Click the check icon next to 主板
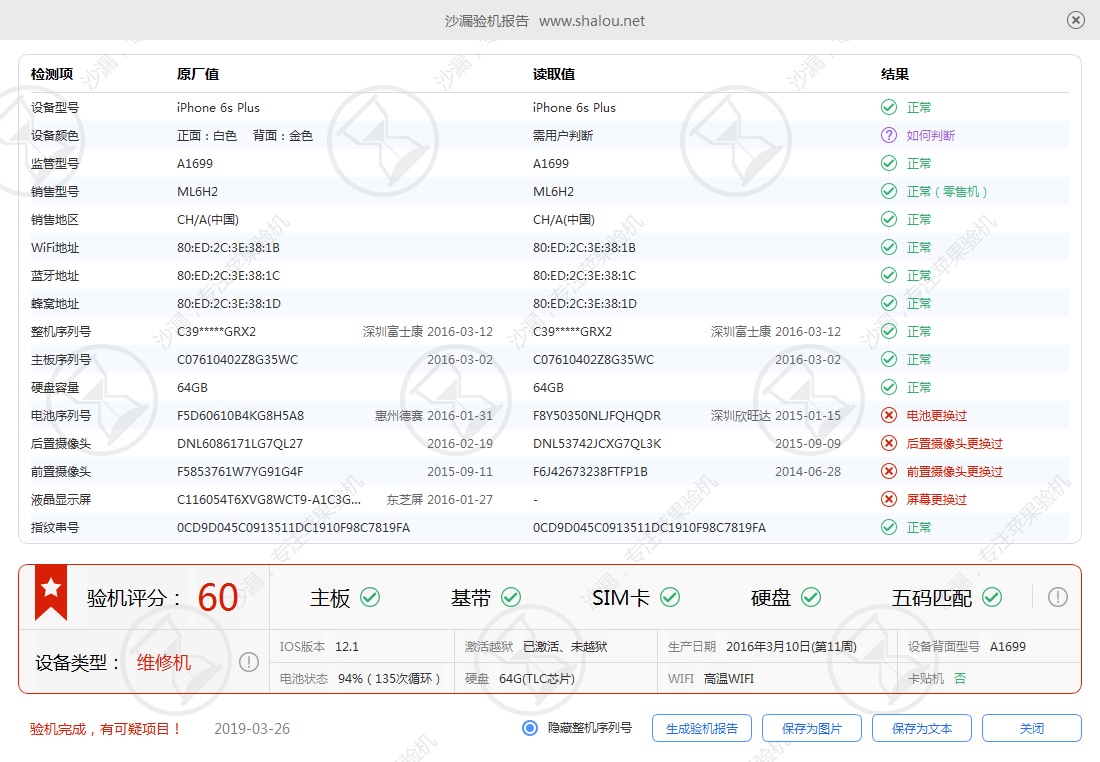This screenshot has height=762, width=1100. (x=370, y=597)
